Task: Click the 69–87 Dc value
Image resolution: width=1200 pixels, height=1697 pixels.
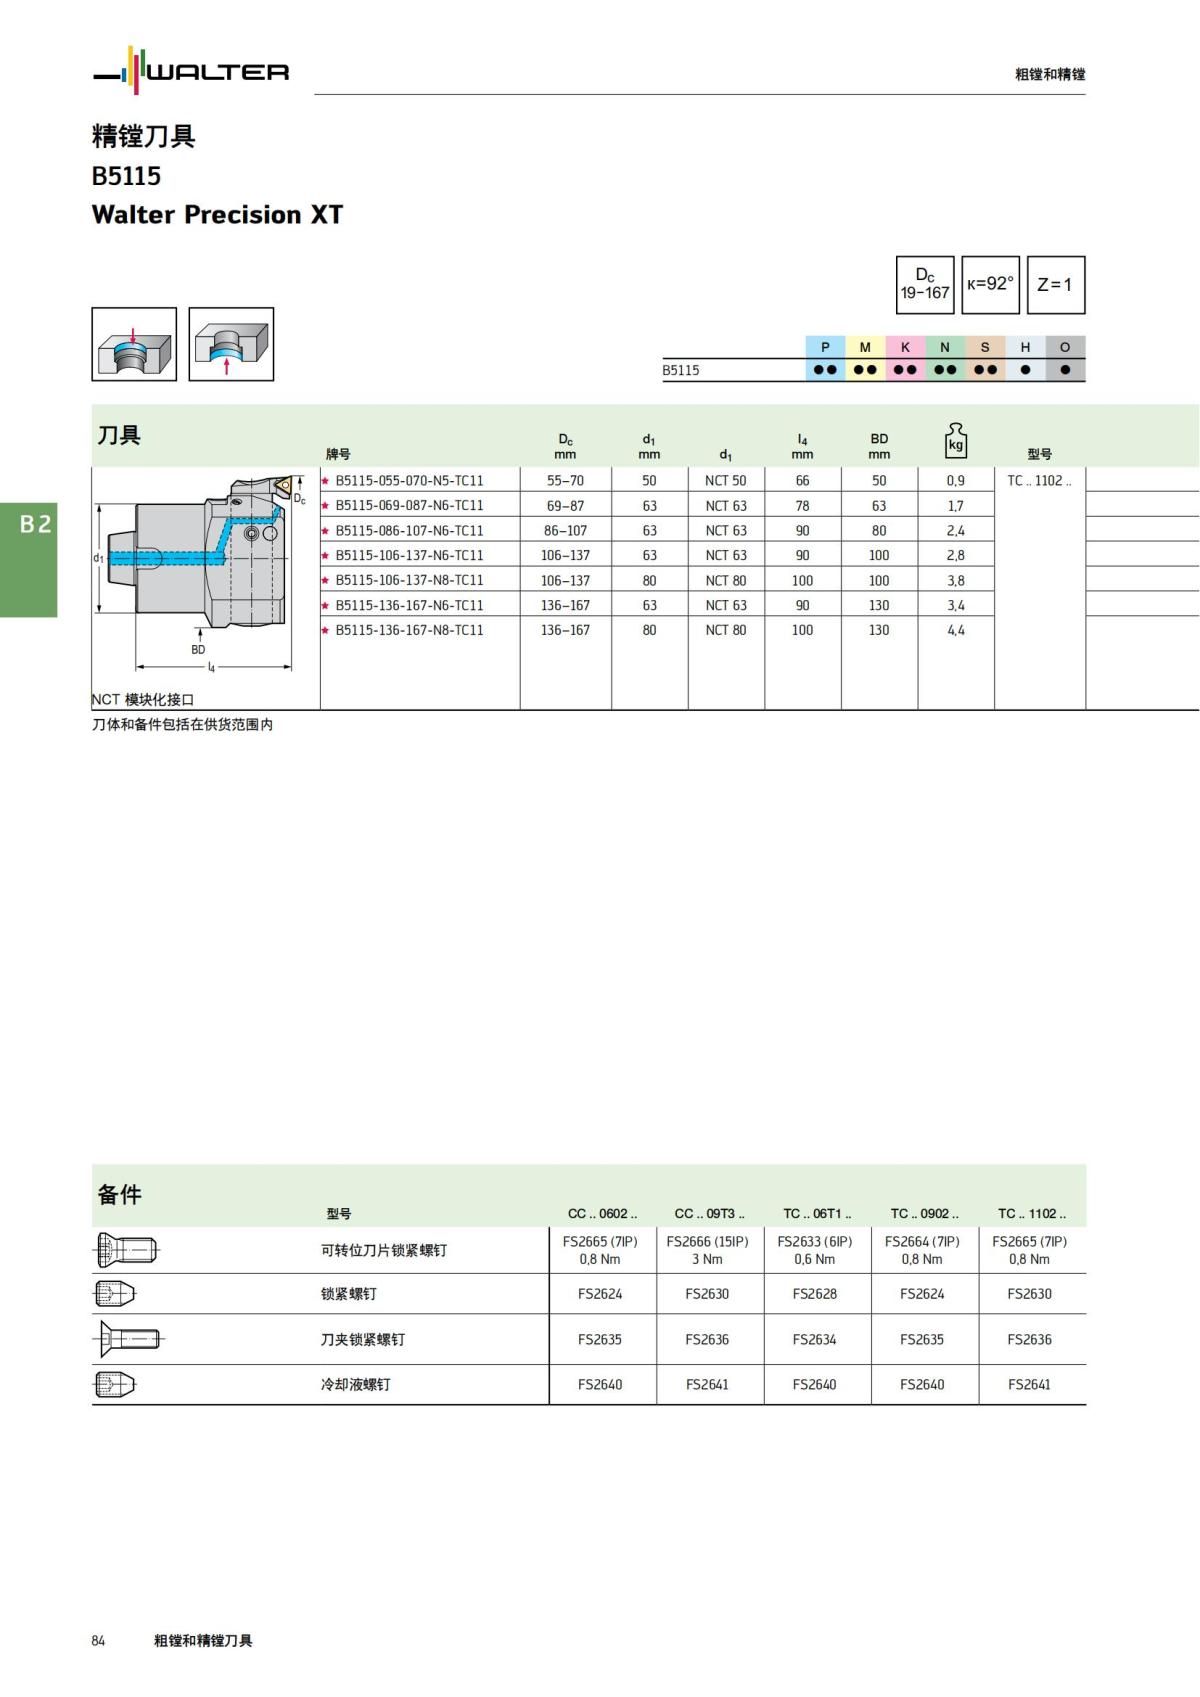Action: click(565, 505)
